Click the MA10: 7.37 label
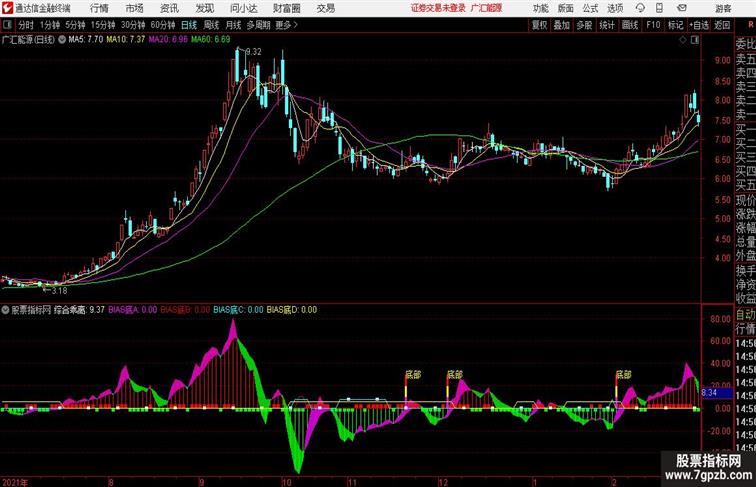 pyautogui.click(x=125, y=40)
